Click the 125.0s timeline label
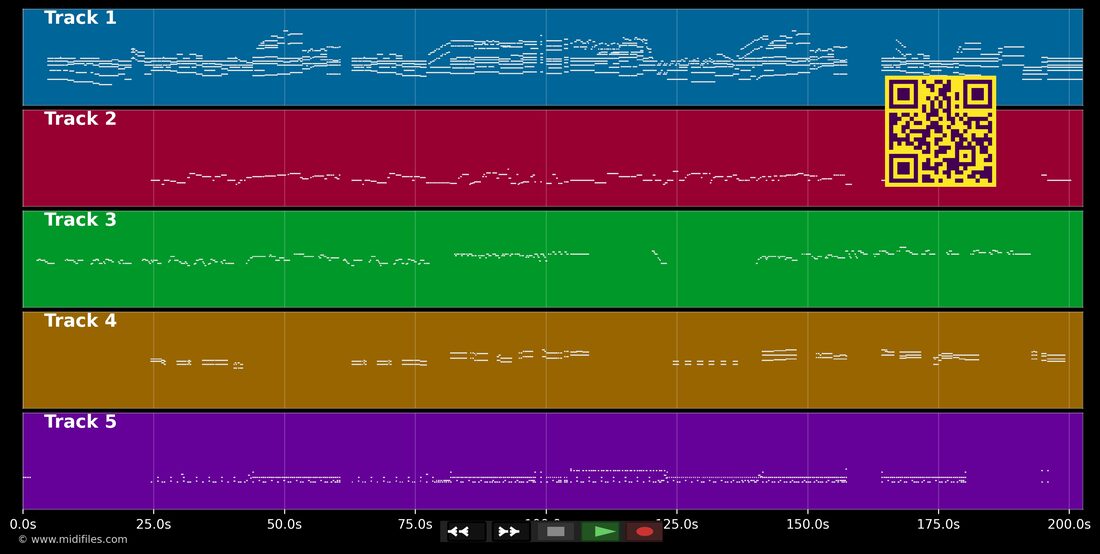The height and width of the screenshot is (554, 1100). [x=677, y=525]
